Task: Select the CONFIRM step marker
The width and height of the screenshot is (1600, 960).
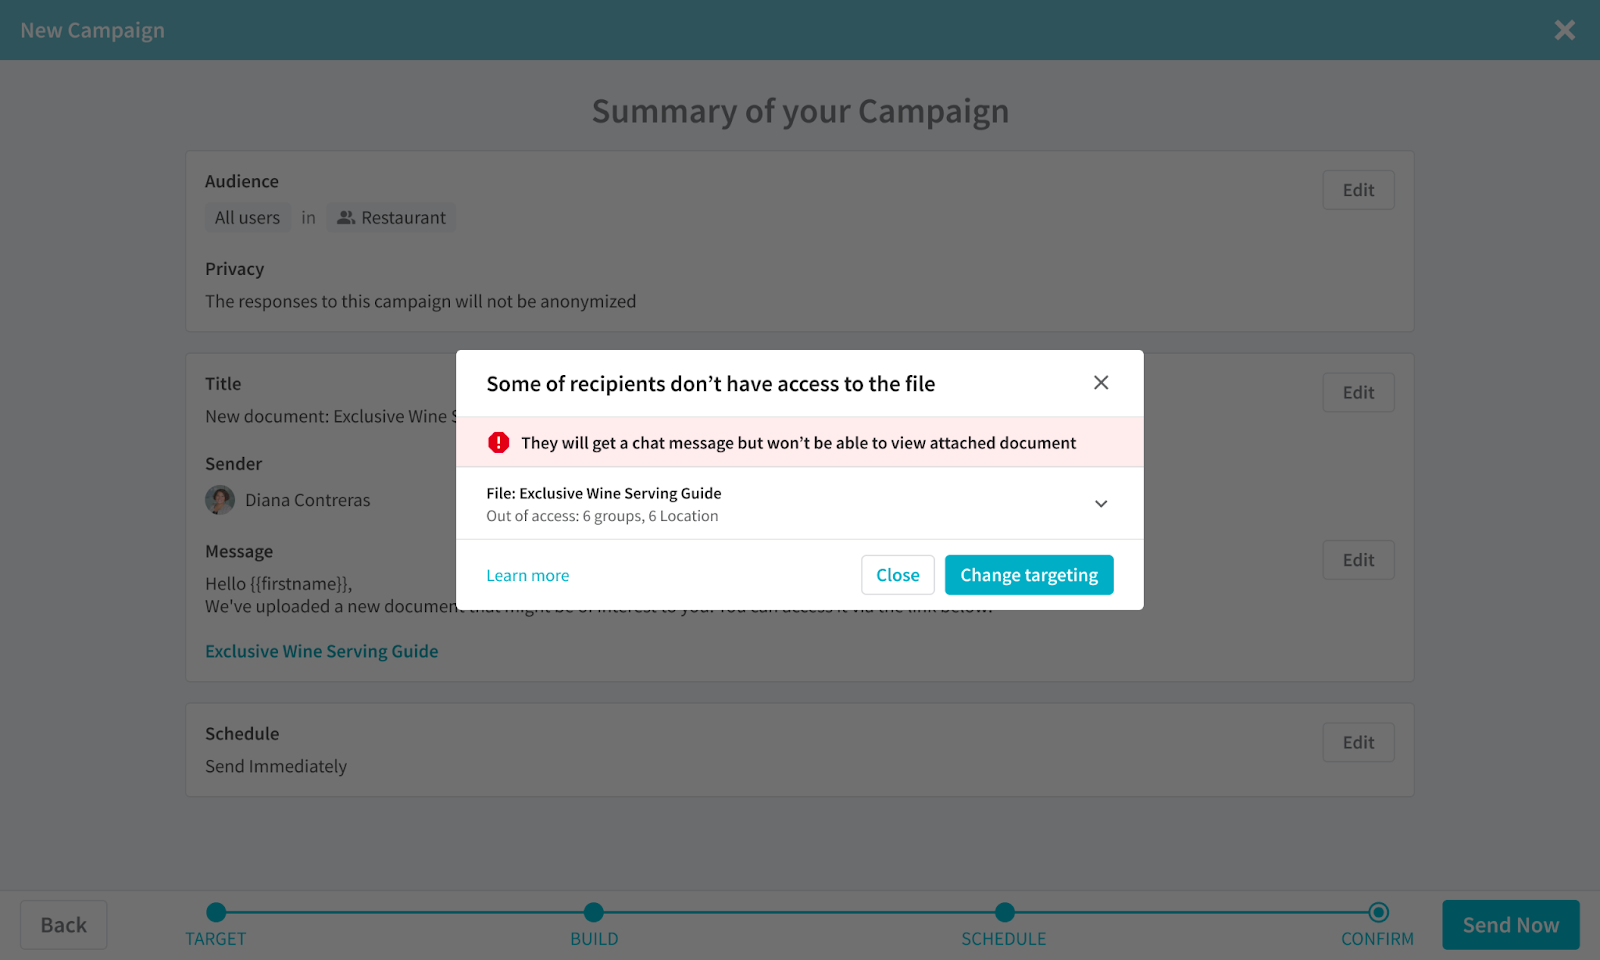Action: [1378, 912]
